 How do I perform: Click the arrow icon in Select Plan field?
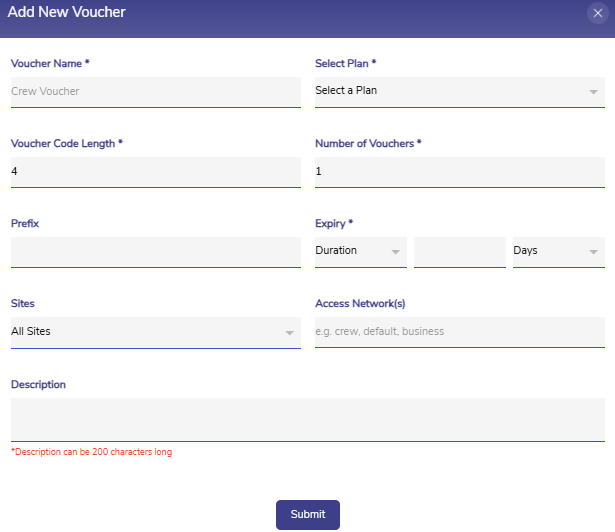click(x=594, y=92)
